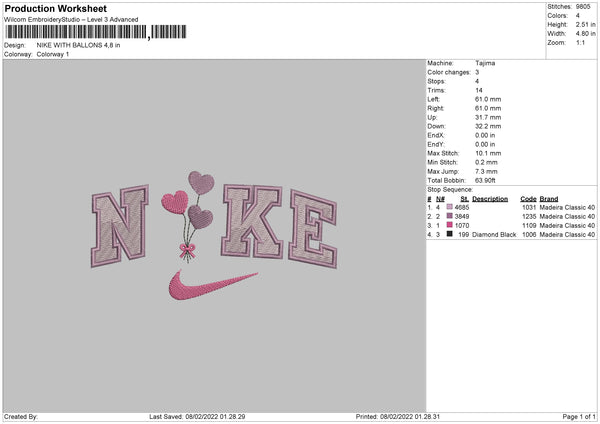Select the Diamond Black stop sequence row
The image size is (600, 424).
[510, 234]
